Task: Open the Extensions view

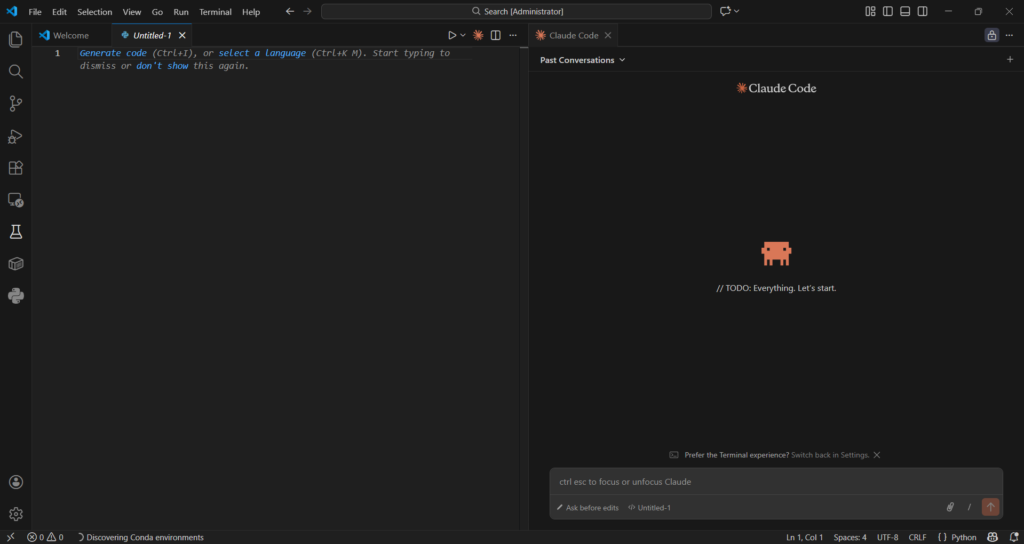Action: pyautogui.click(x=16, y=168)
